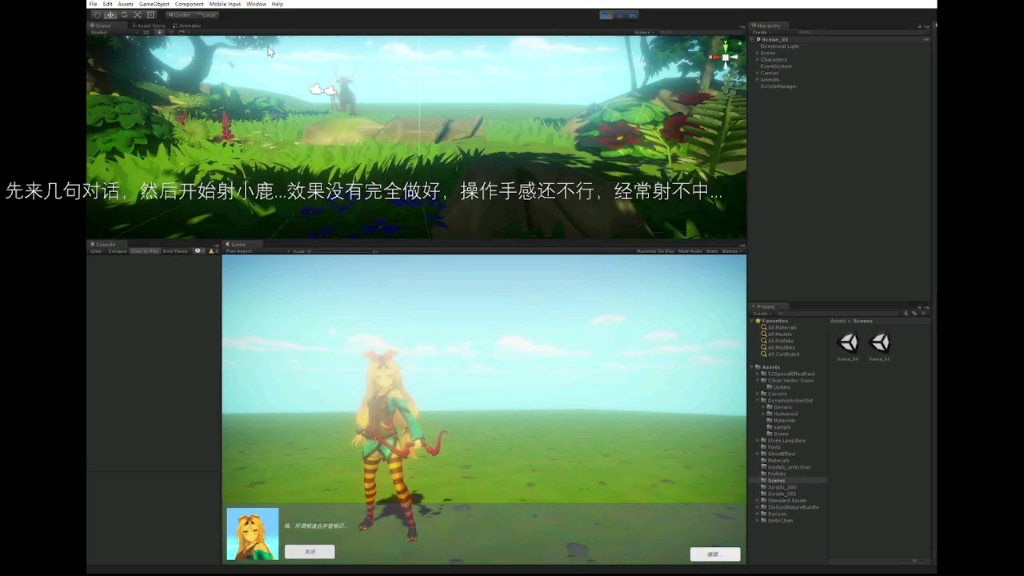Click the All Materials search favorite
The image size is (1024, 576).
pyautogui.click(x=780, y=328)
